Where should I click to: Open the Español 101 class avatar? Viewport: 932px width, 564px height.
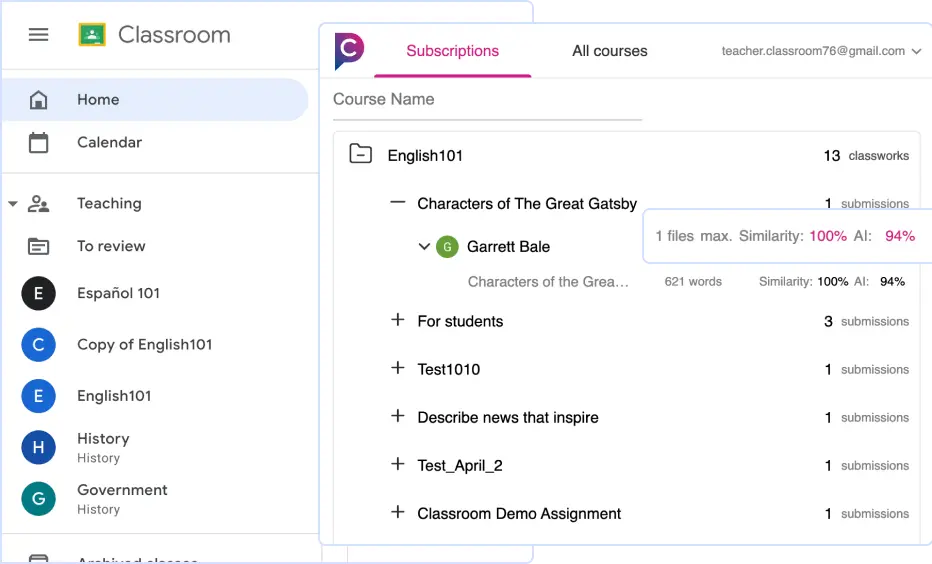pyautogui.click(x=39, y=293)
